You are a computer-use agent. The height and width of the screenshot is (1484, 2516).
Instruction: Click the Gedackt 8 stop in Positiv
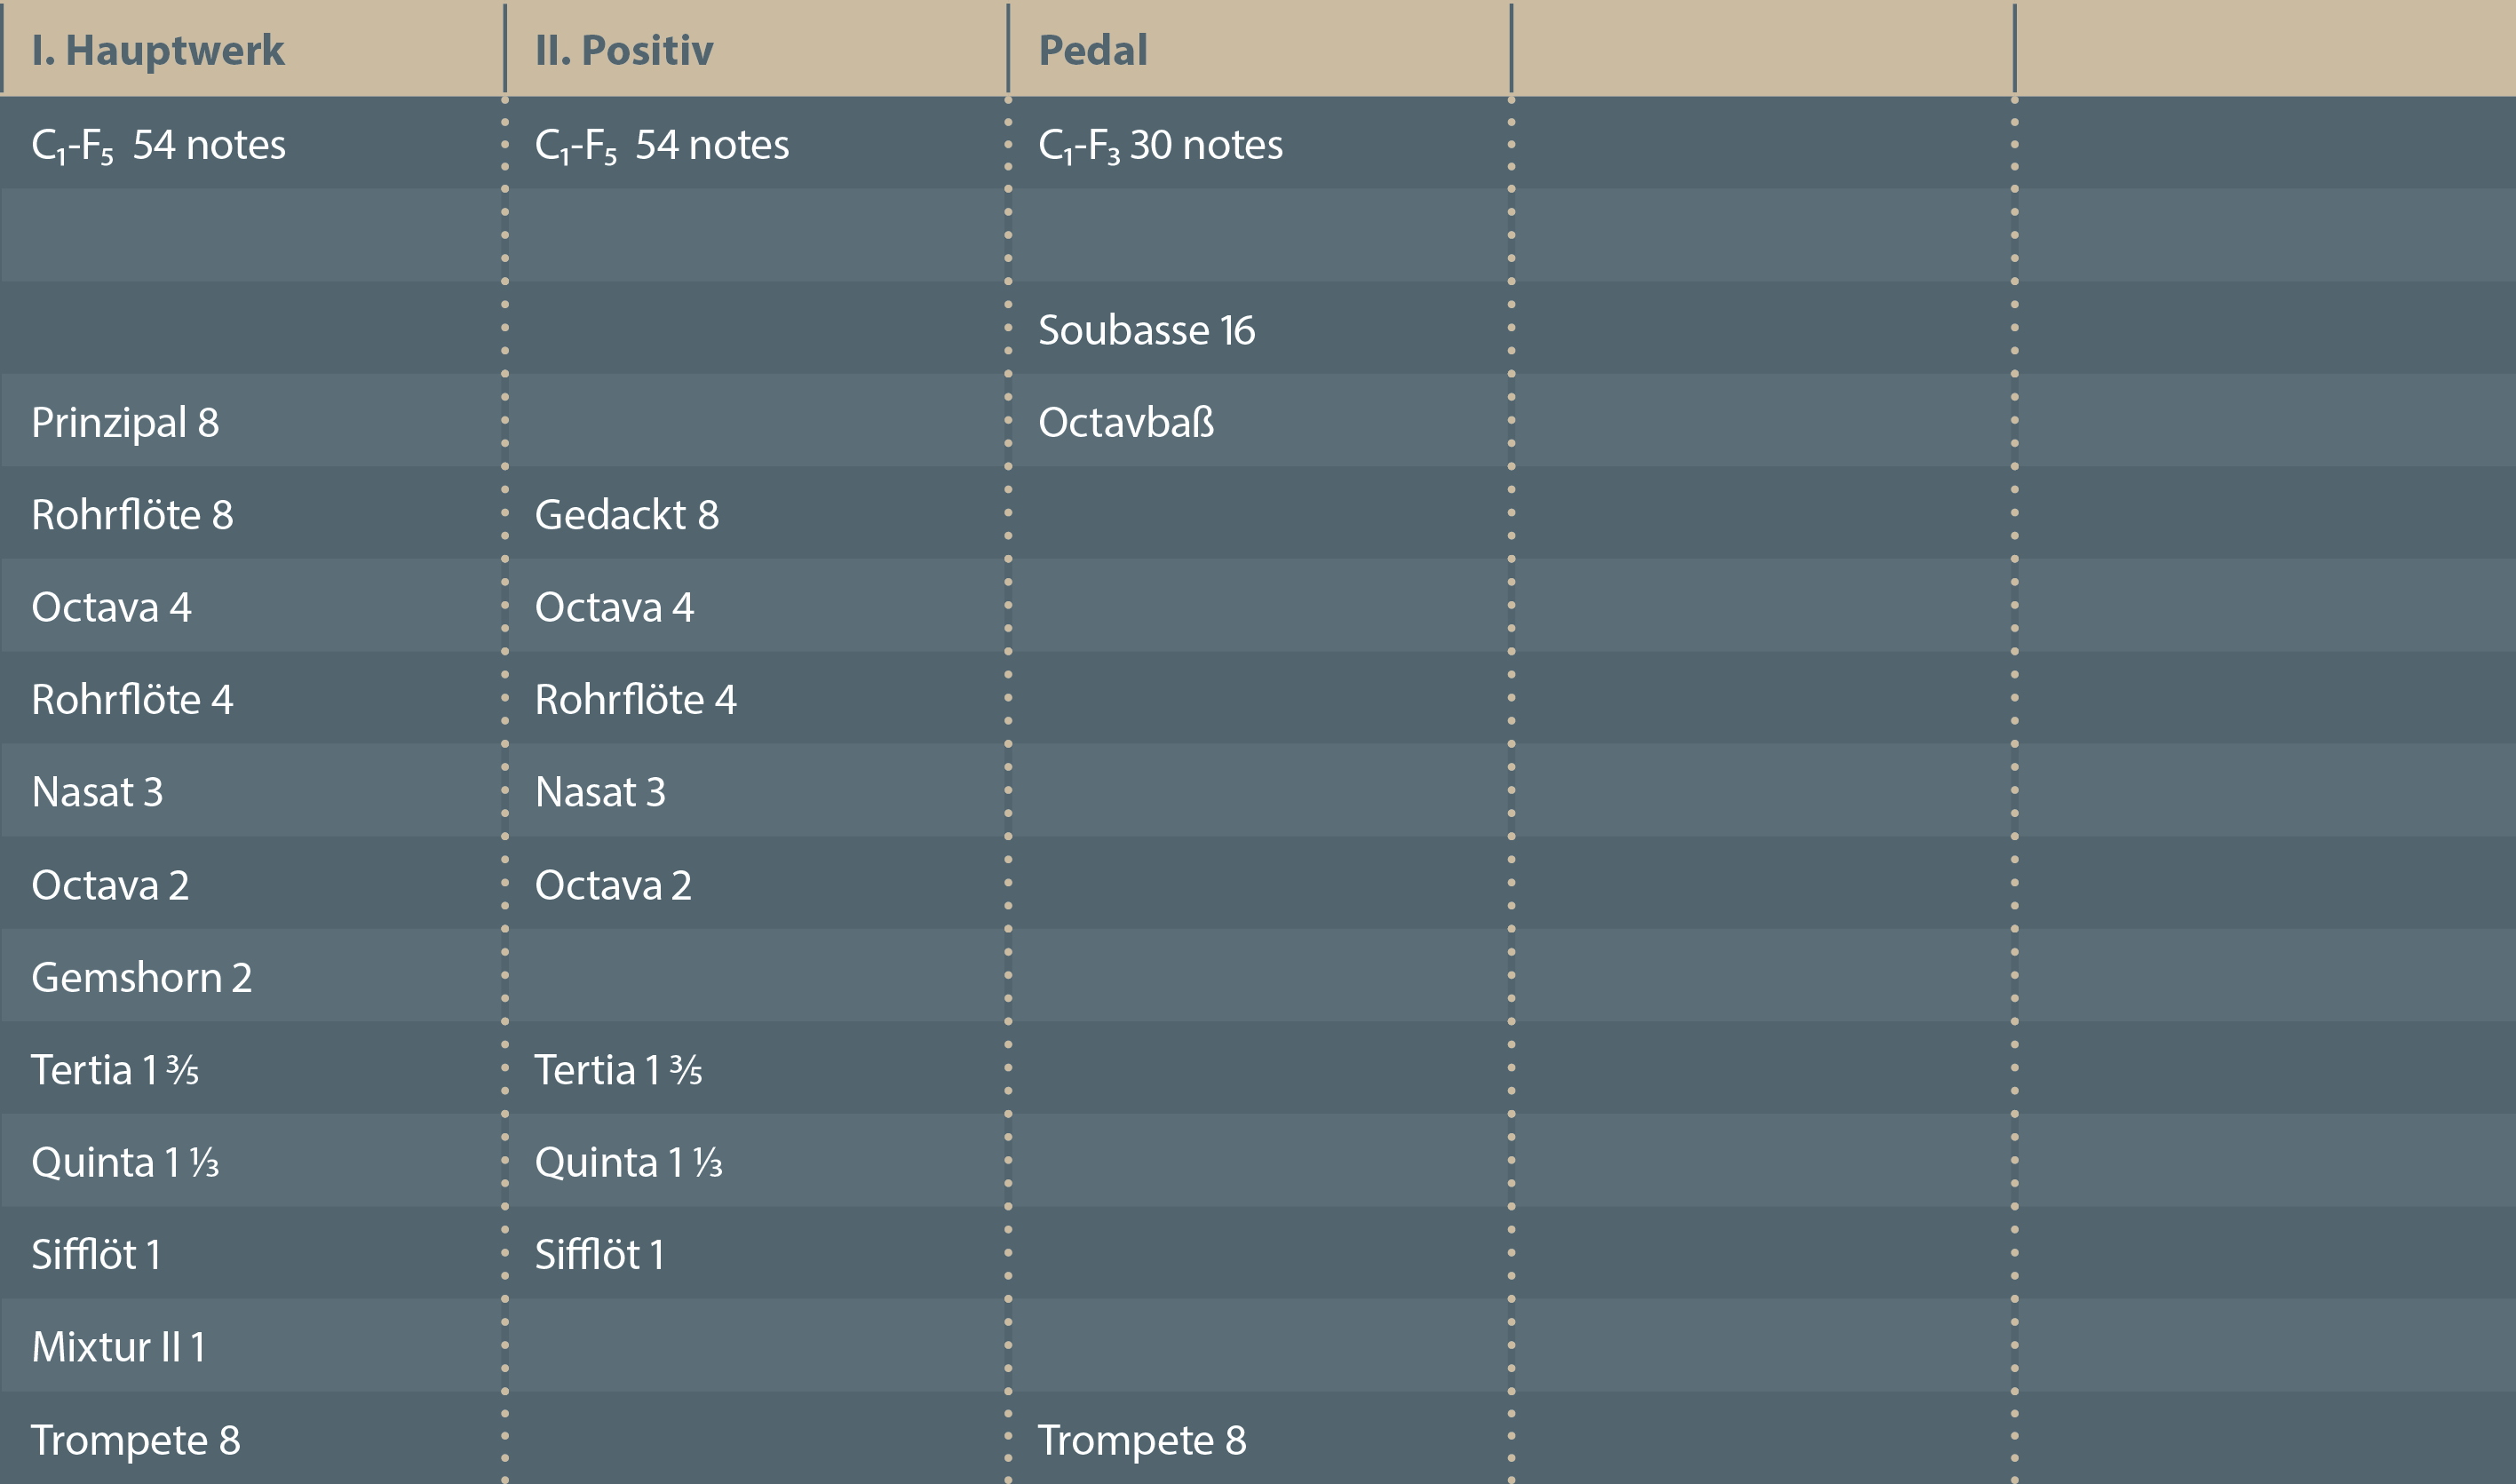pos(627,515)
